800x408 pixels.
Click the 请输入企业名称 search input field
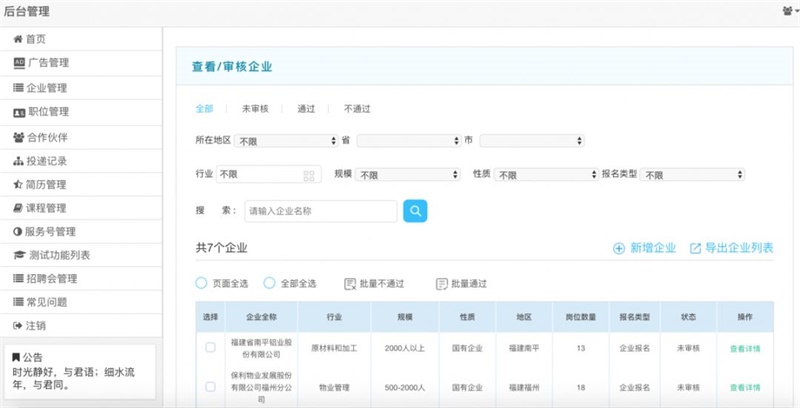tap(320, 211)
